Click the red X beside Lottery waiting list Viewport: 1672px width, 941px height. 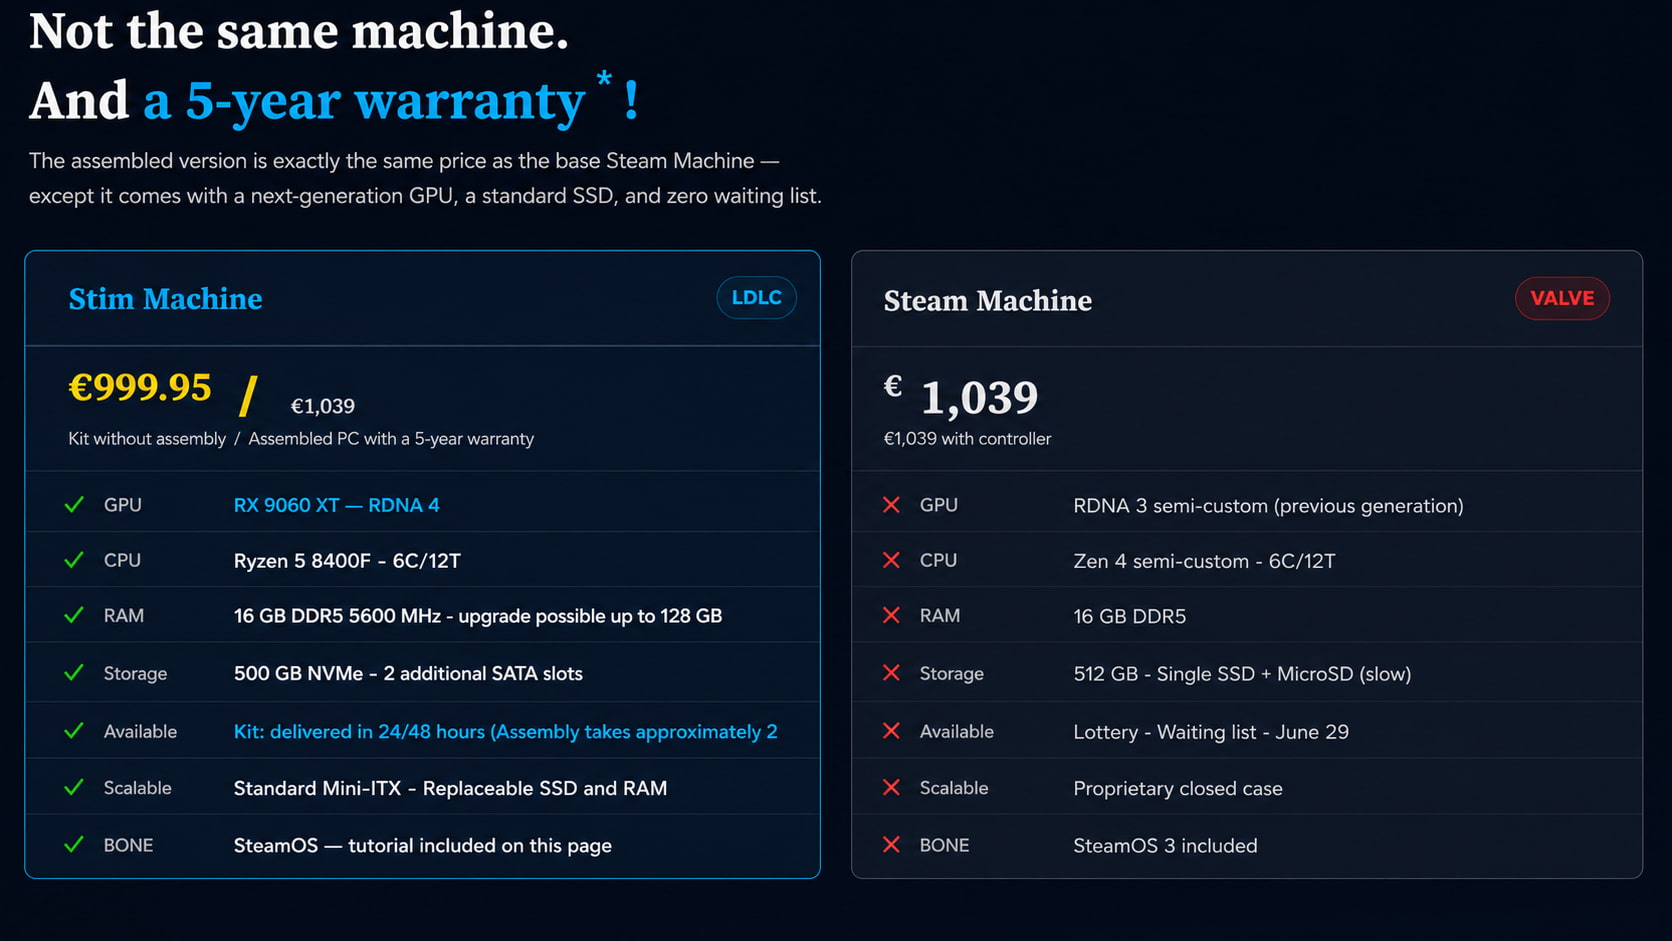point(891,731)
